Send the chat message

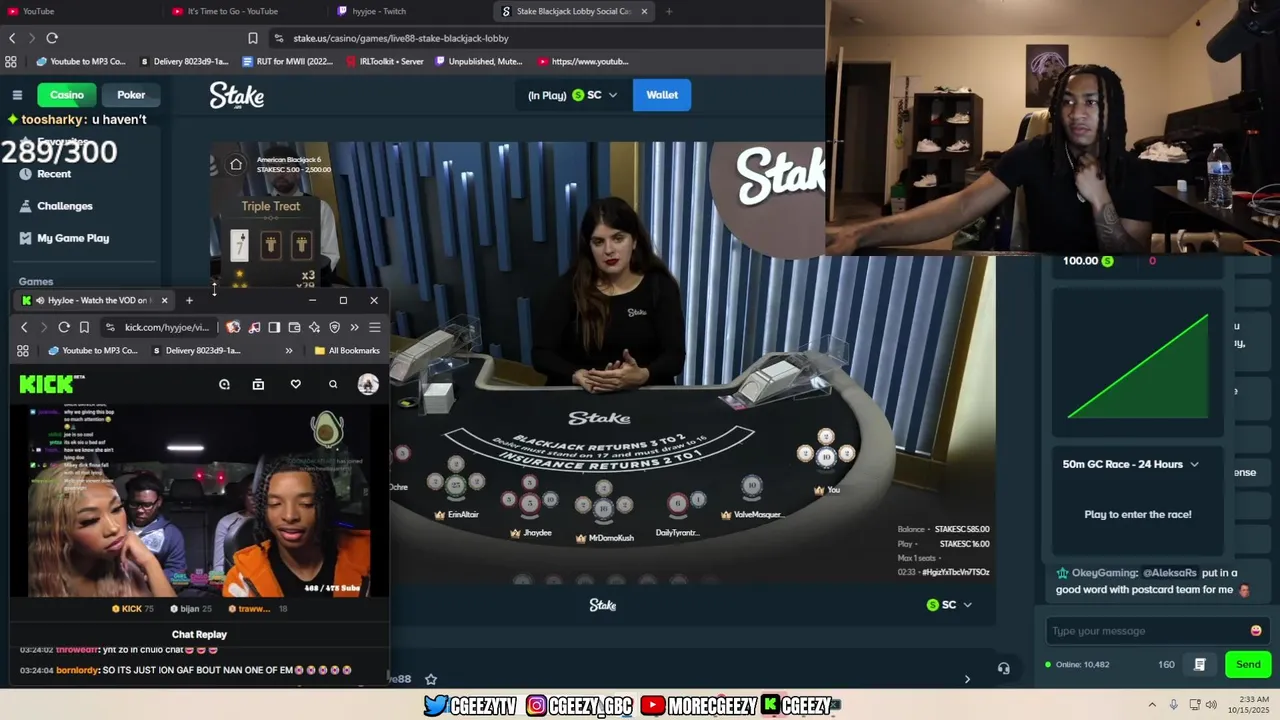click(x=1248, y=664)
